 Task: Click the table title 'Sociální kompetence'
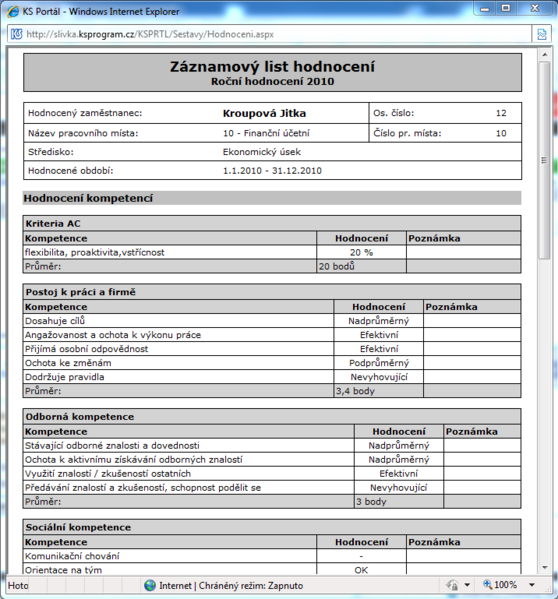pos(78,528)
